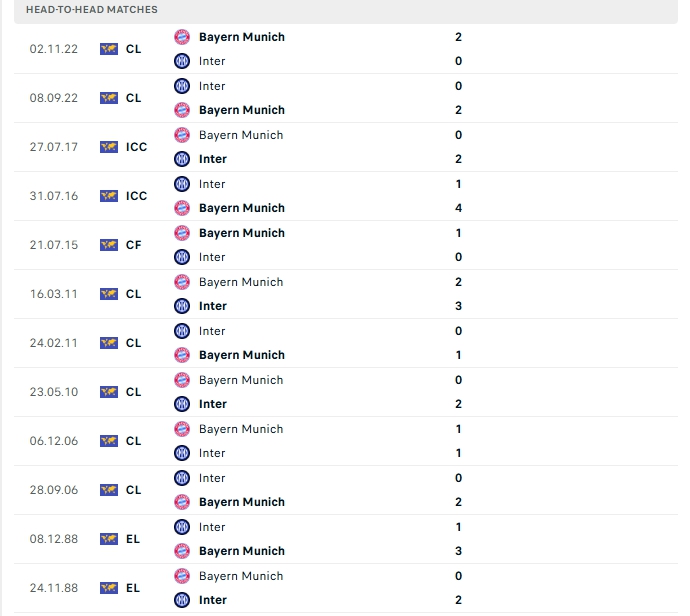Screen dimensions: 690x616
Task: Select the 27.07.17 match date
Action: (54, 147)
